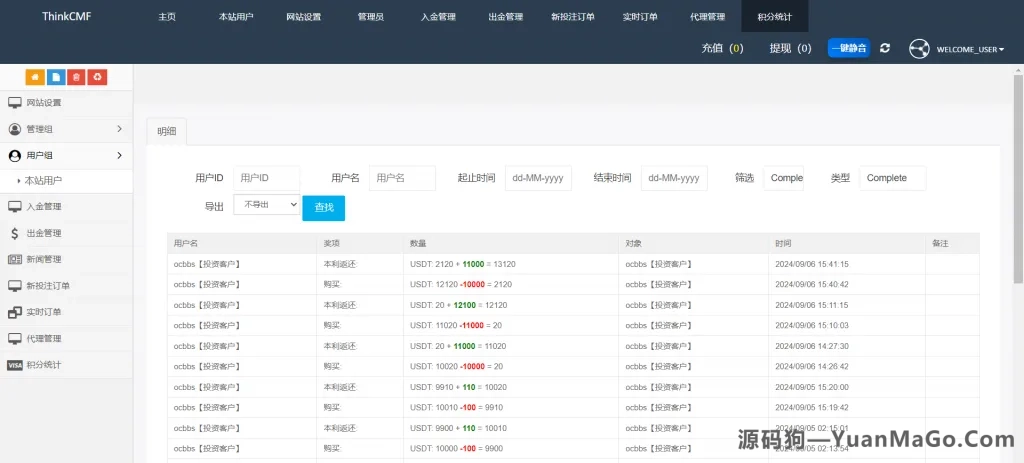Click the 充值 (0) header link
Viewport: 1024px width, 463px height.
point(722,48)
